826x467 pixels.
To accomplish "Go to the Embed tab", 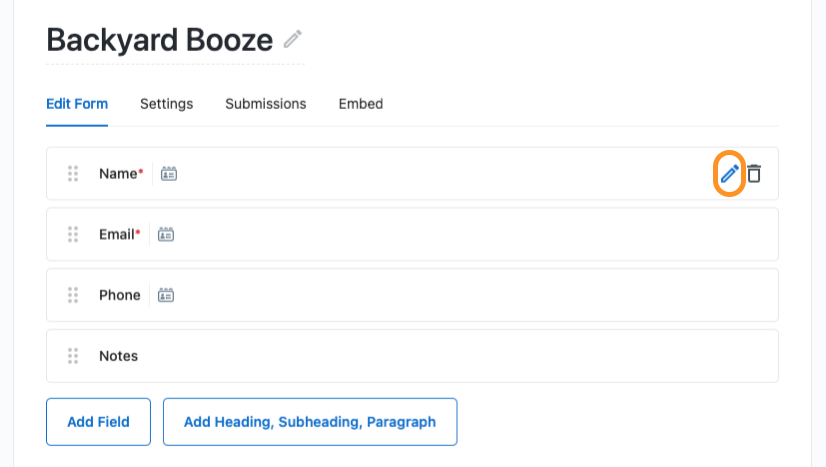I will tap(361, 104).
